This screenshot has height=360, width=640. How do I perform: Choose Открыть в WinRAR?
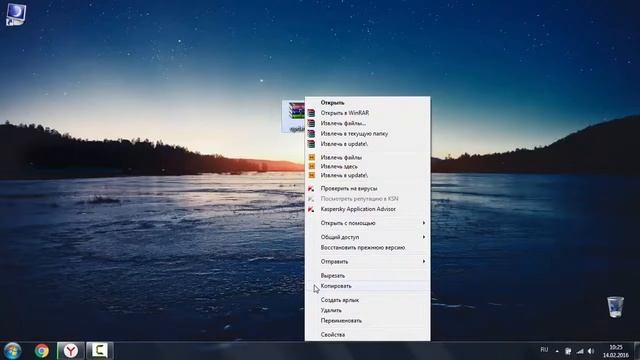(367, 113)
